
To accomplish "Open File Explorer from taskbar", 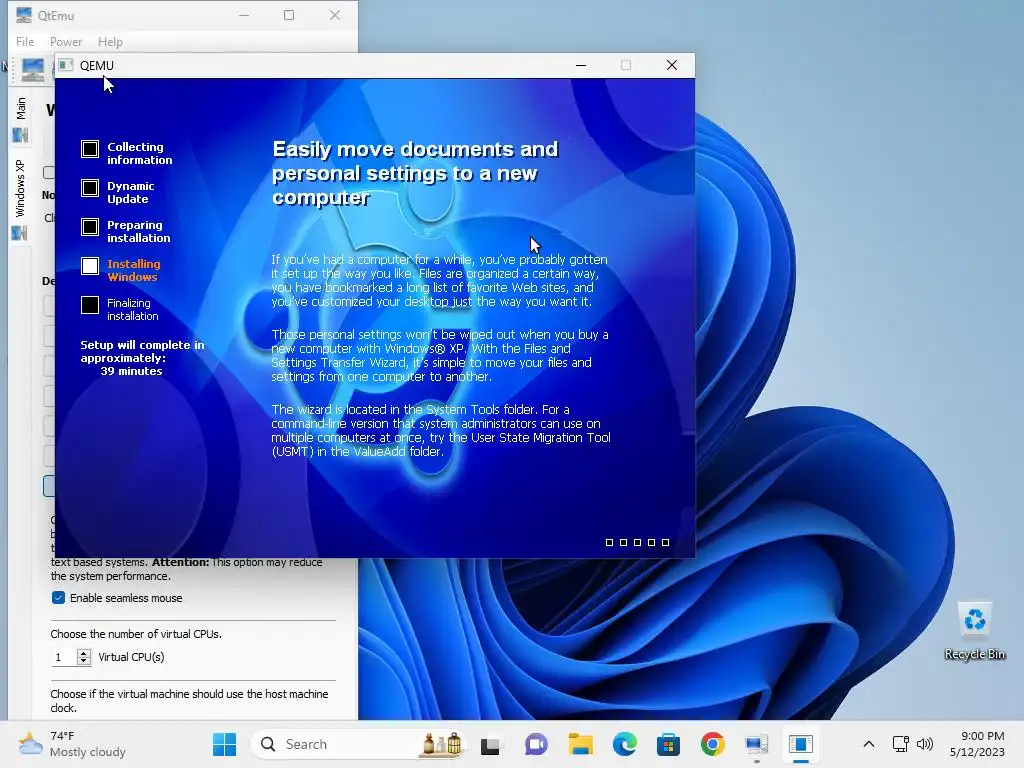I will 580,744.
